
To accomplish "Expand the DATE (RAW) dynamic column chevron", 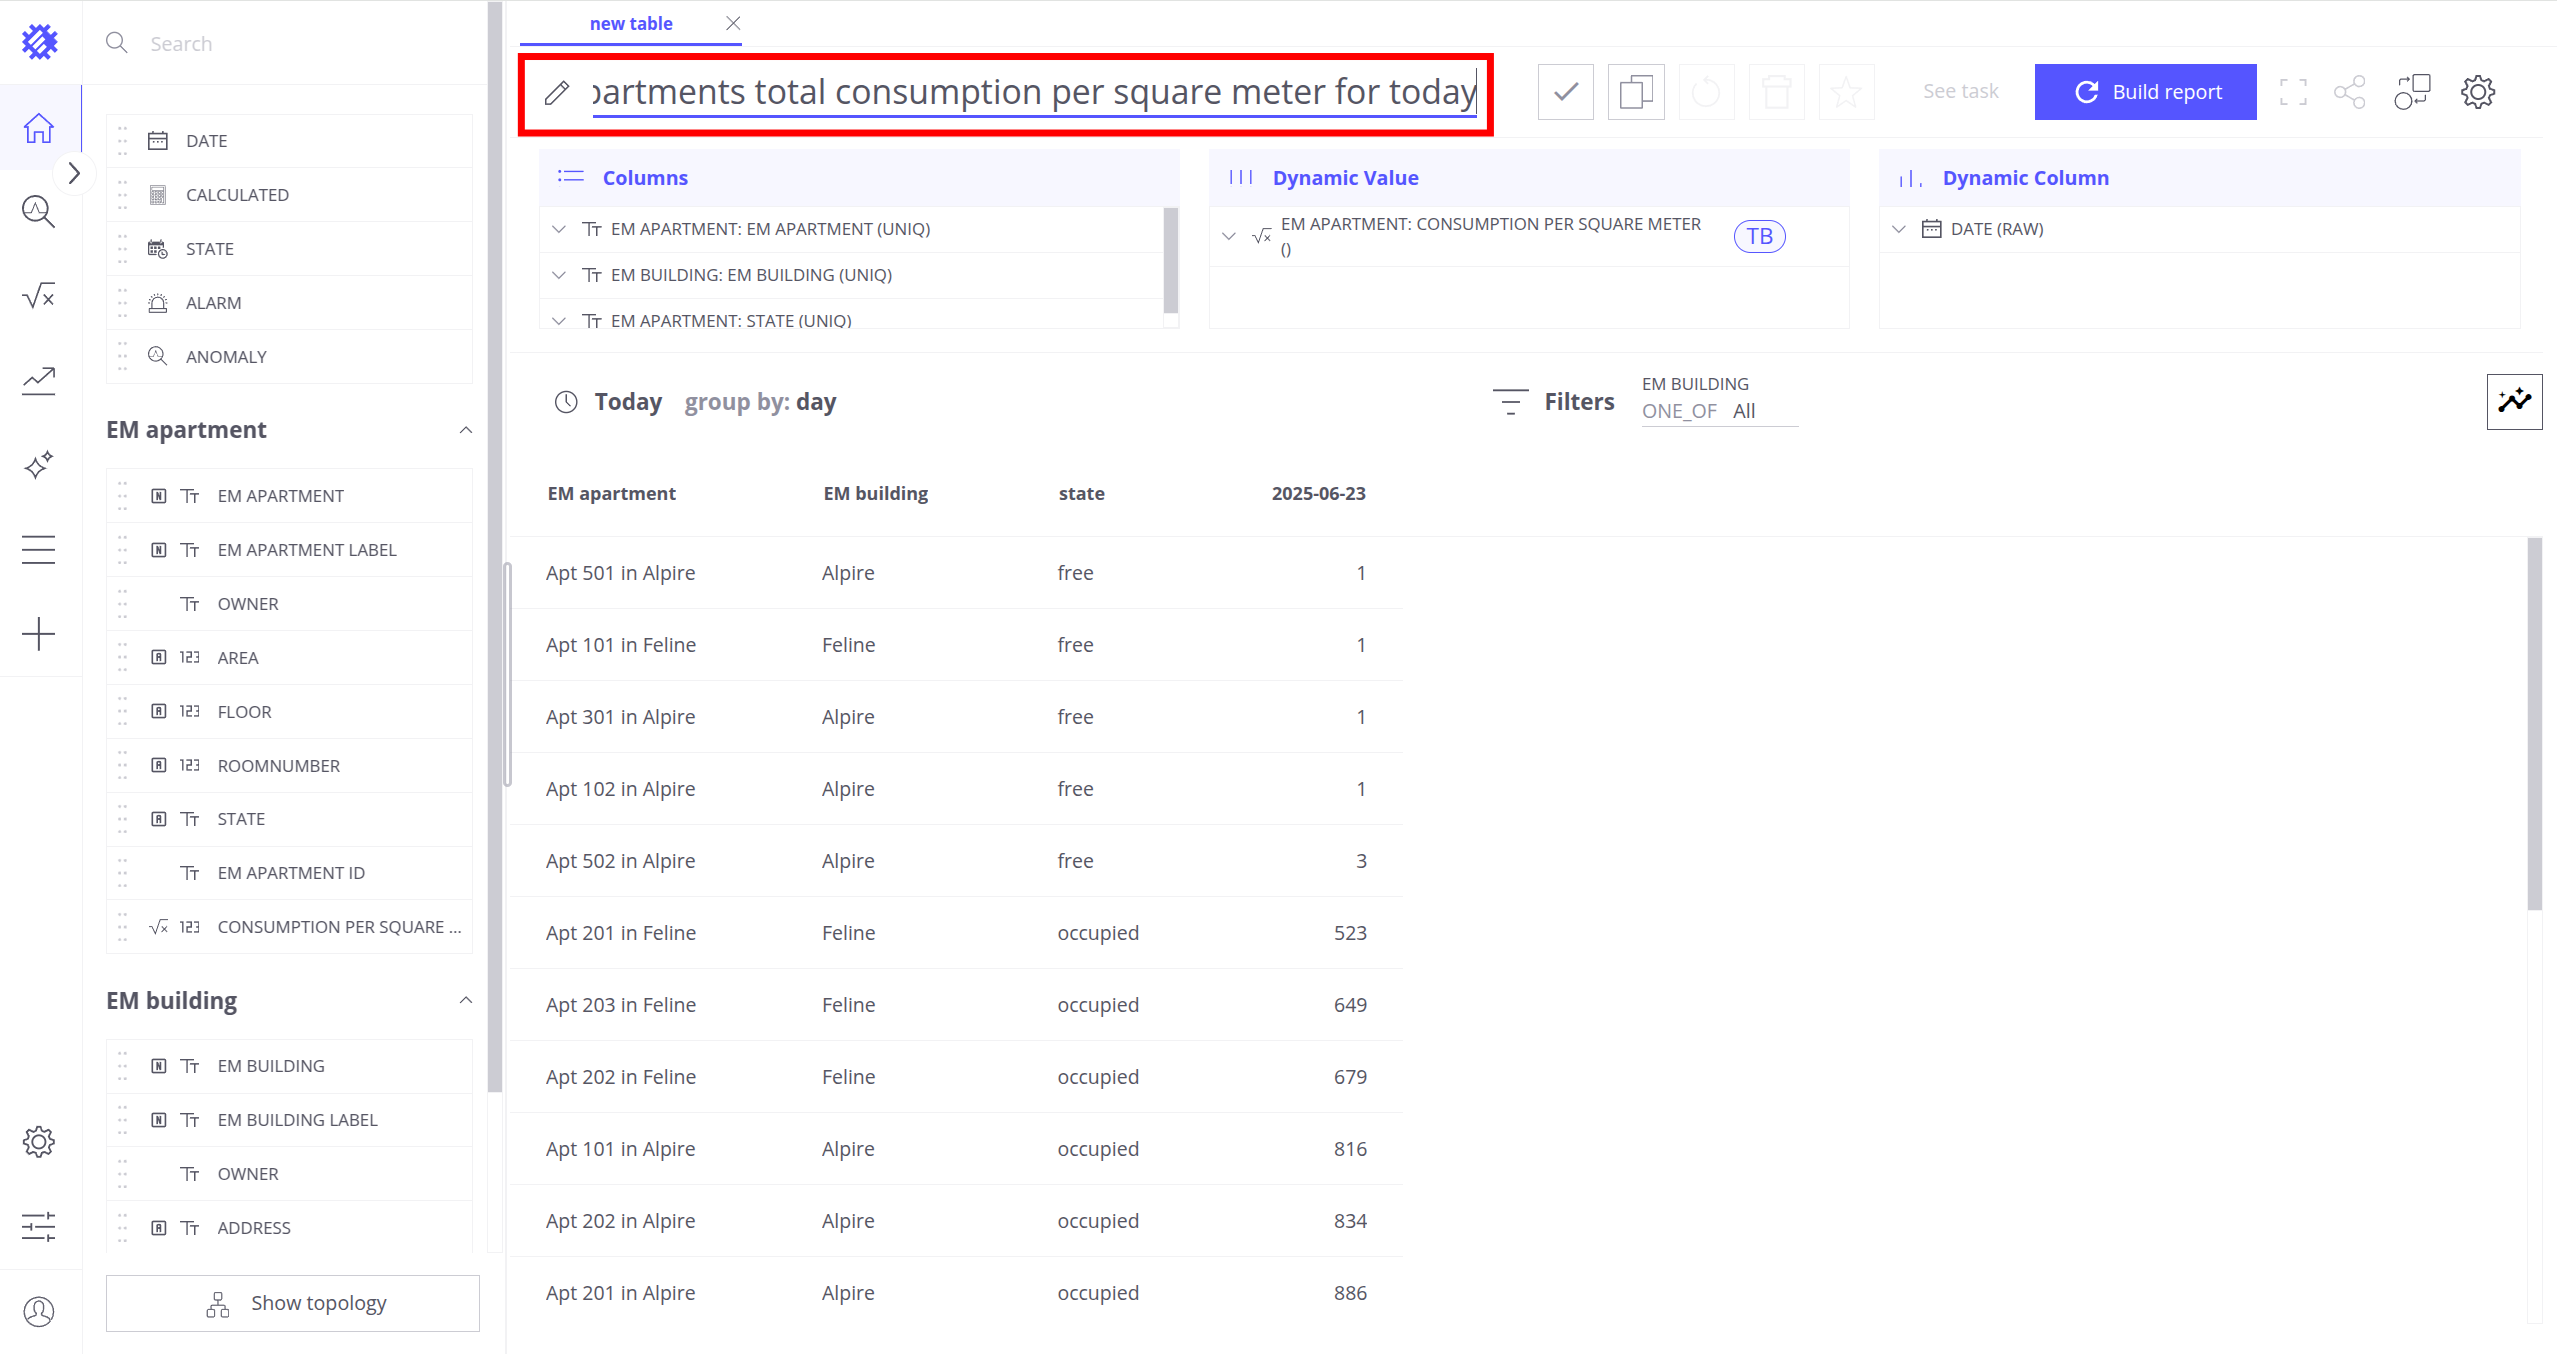I will click(1898, 229).
